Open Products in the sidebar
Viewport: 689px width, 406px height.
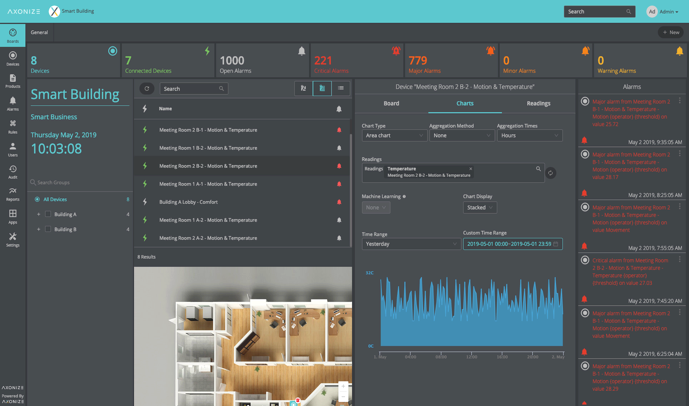pyautogui.click(x=12, y=81)
